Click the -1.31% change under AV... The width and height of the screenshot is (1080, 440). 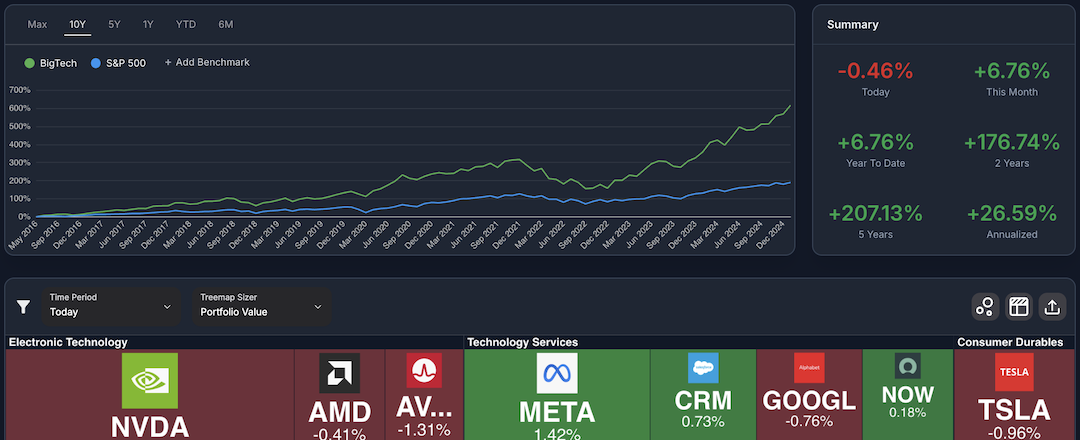[x=424, y=430]
